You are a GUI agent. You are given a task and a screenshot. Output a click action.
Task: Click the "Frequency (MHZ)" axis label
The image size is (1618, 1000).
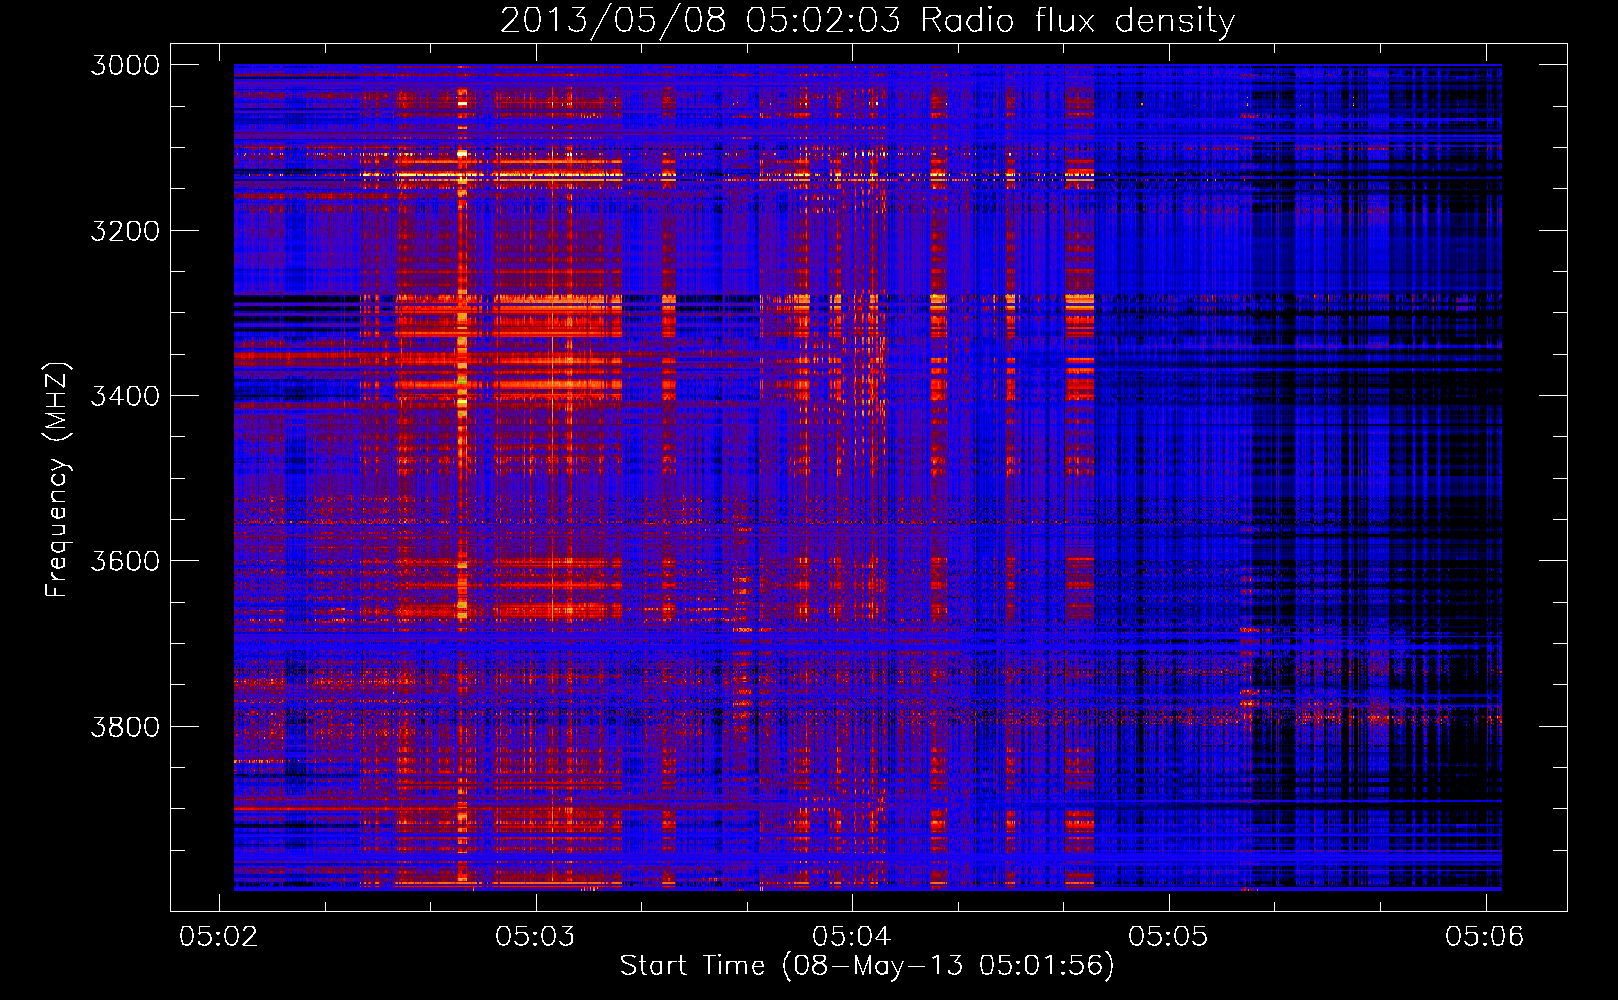(x=57, y=479)
